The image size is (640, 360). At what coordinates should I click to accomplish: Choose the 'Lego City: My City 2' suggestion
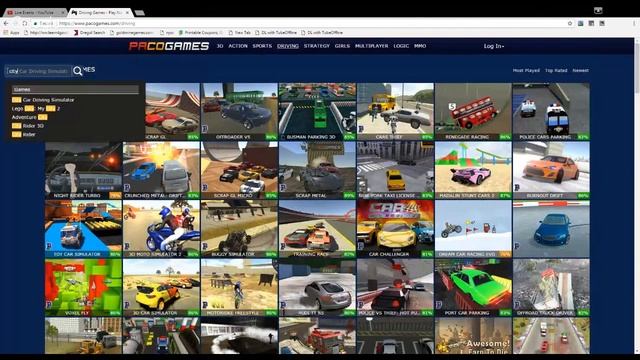click(x=36, y=109)
